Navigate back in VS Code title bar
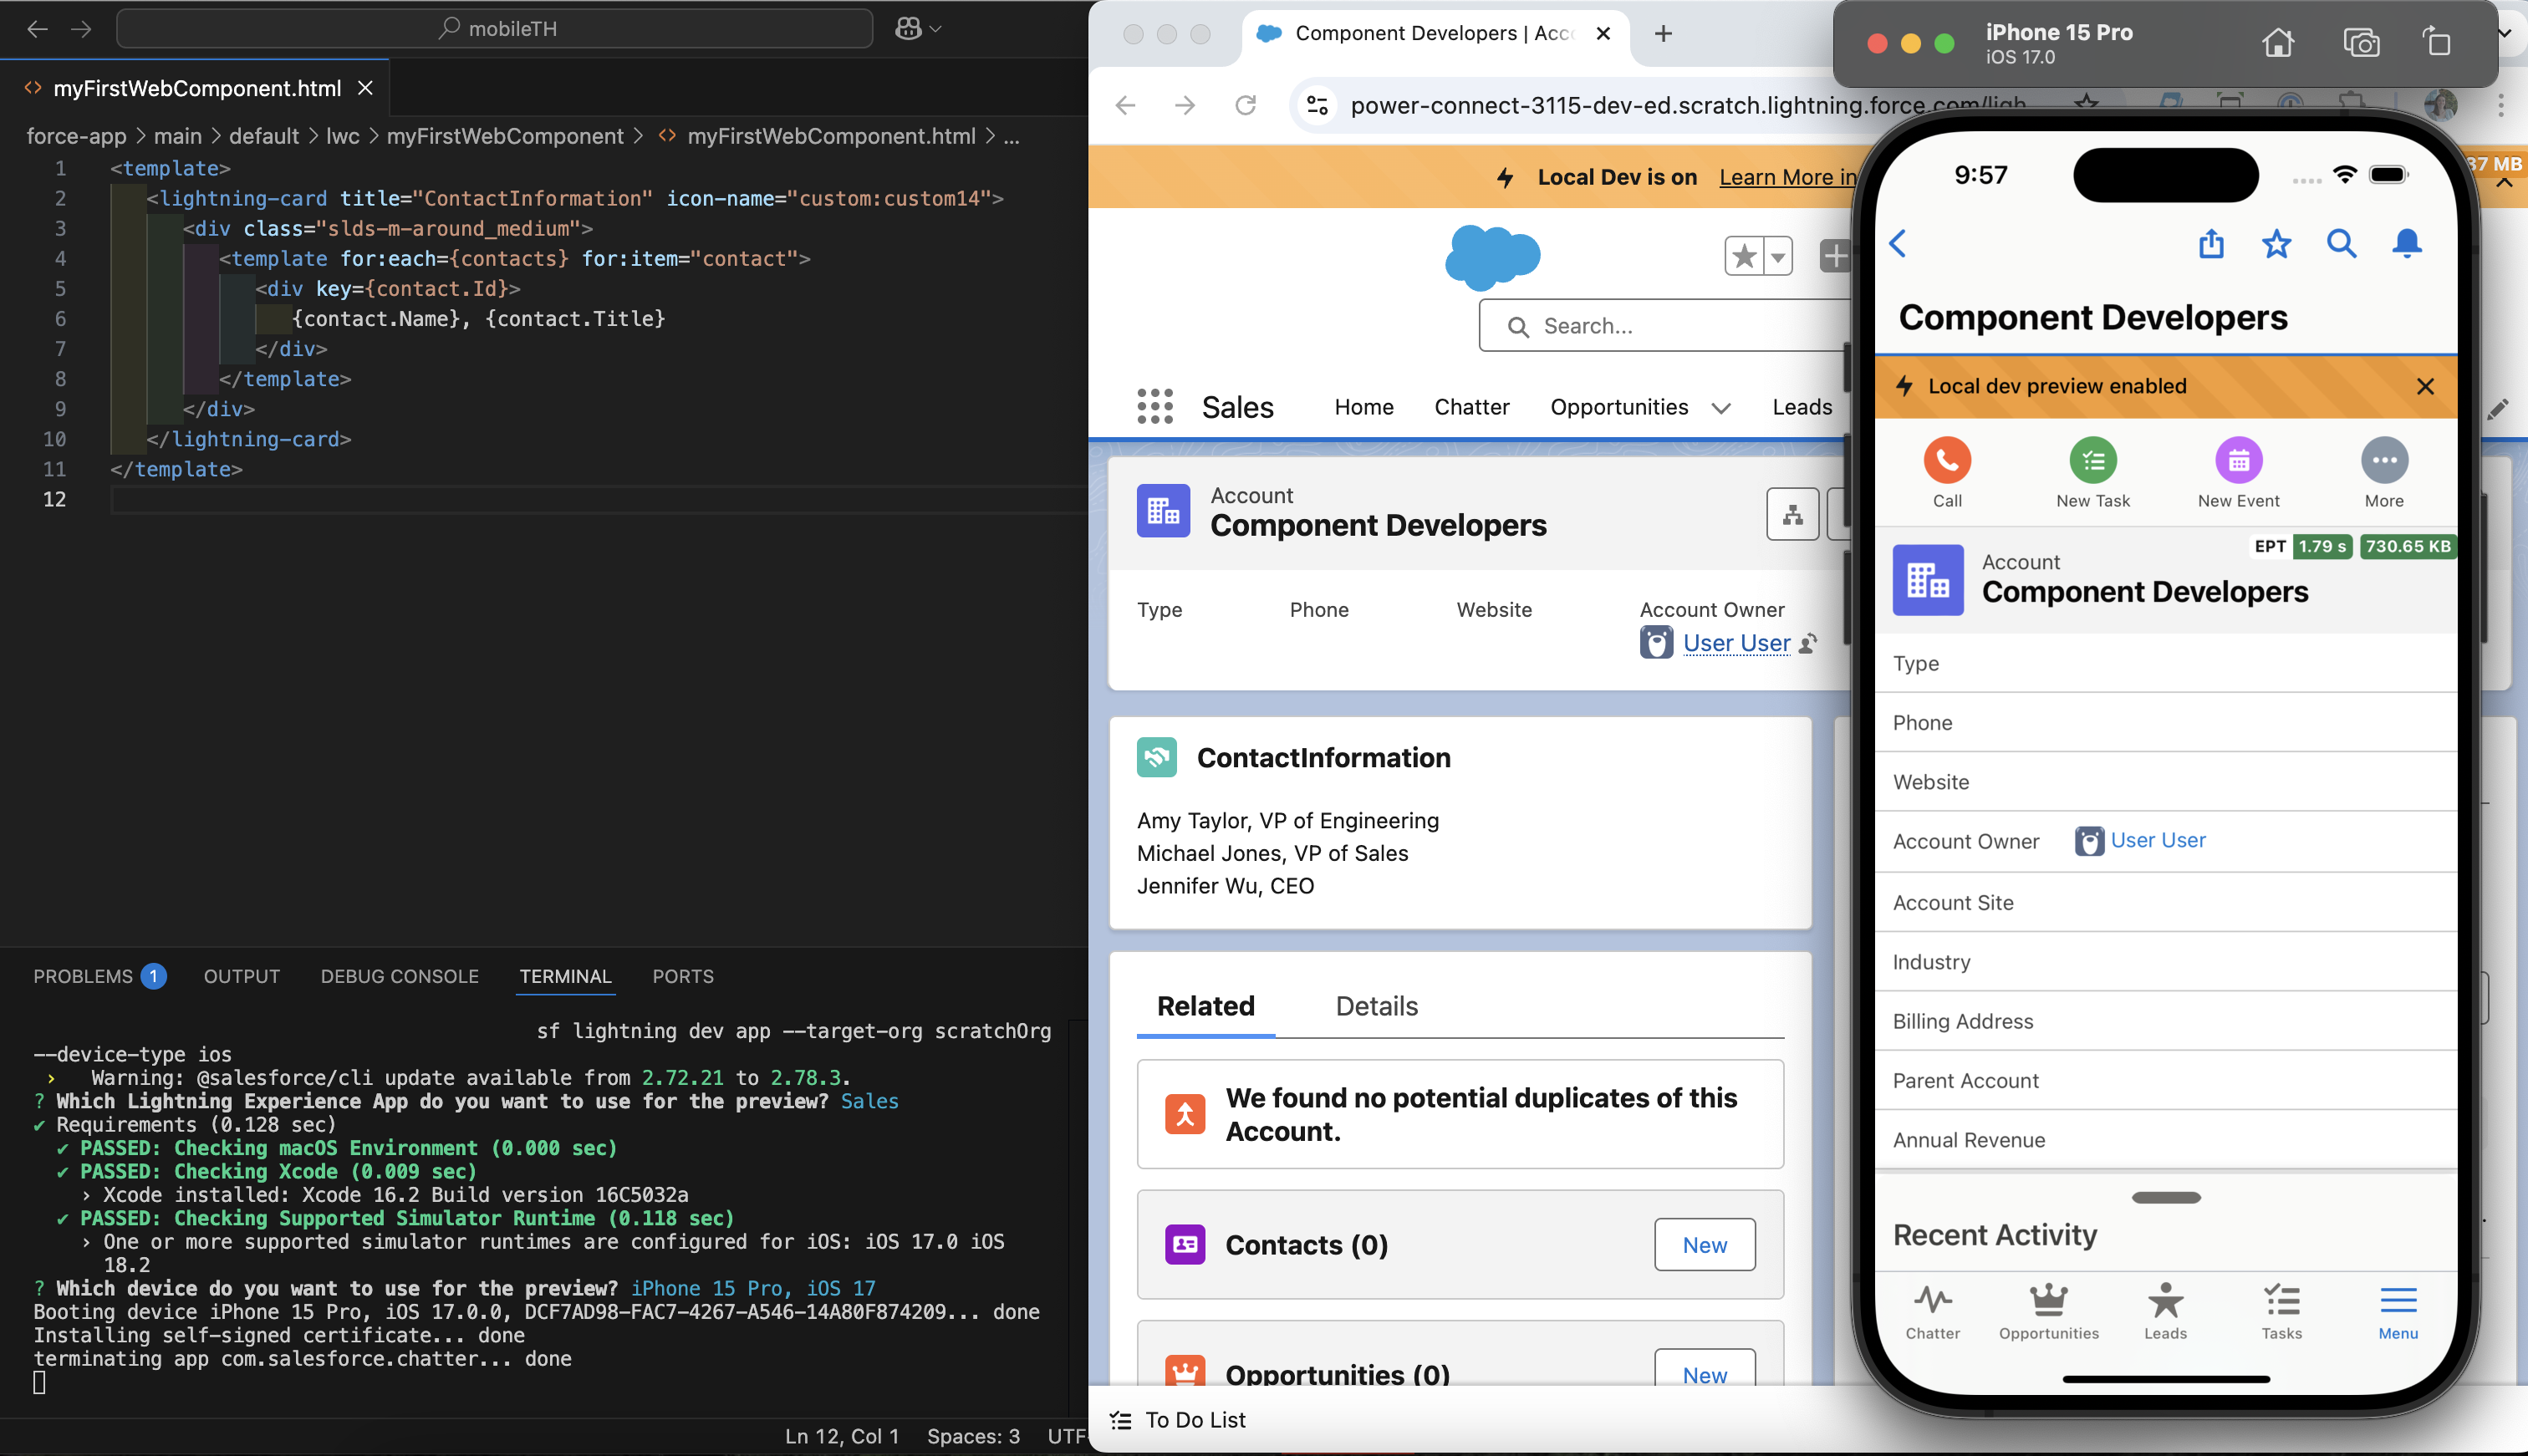The height and width of the screenshot is (1456, 2528). [37, 29]
